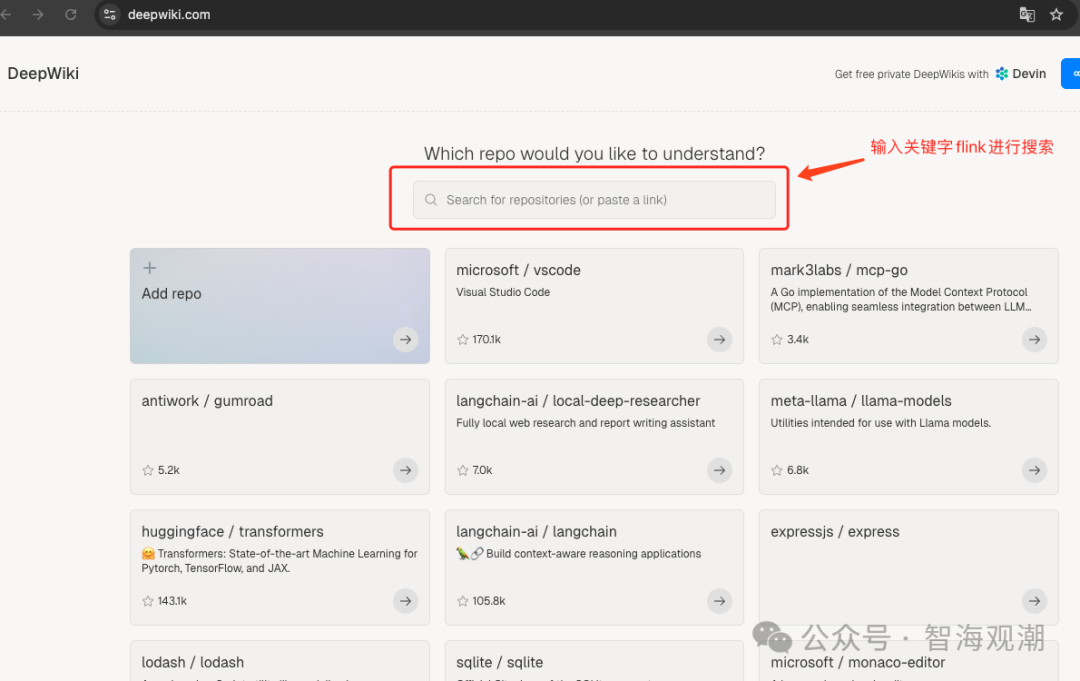Open huggingface / transformers card title
This screenshot has height=681, width=1080.
click(232, 532)
